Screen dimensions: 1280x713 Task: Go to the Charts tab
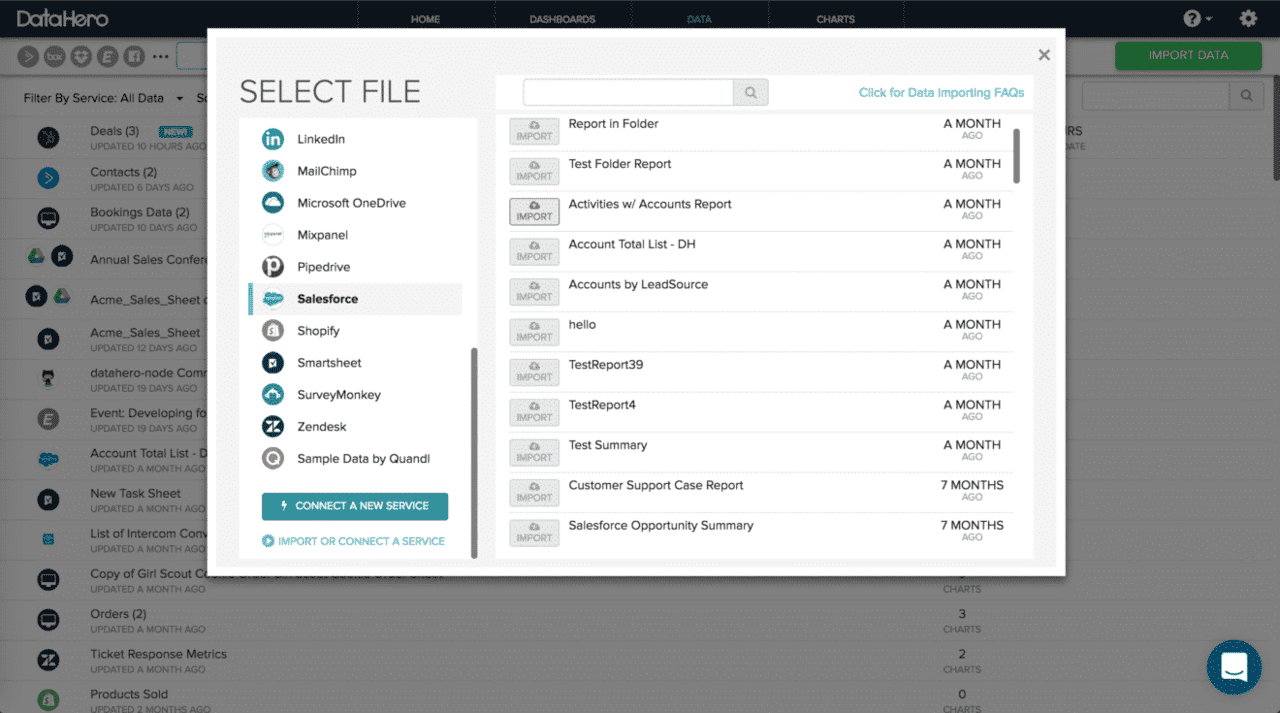835,19
